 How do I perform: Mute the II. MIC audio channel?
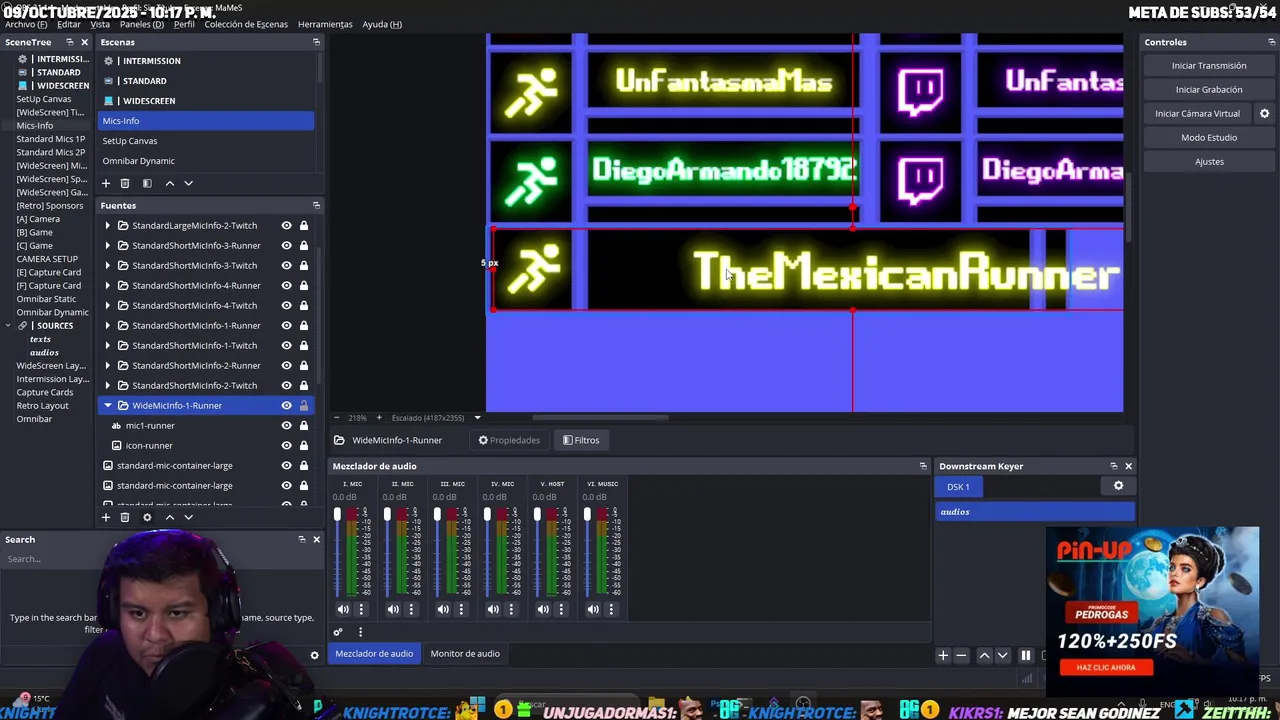tap(393, 609)
